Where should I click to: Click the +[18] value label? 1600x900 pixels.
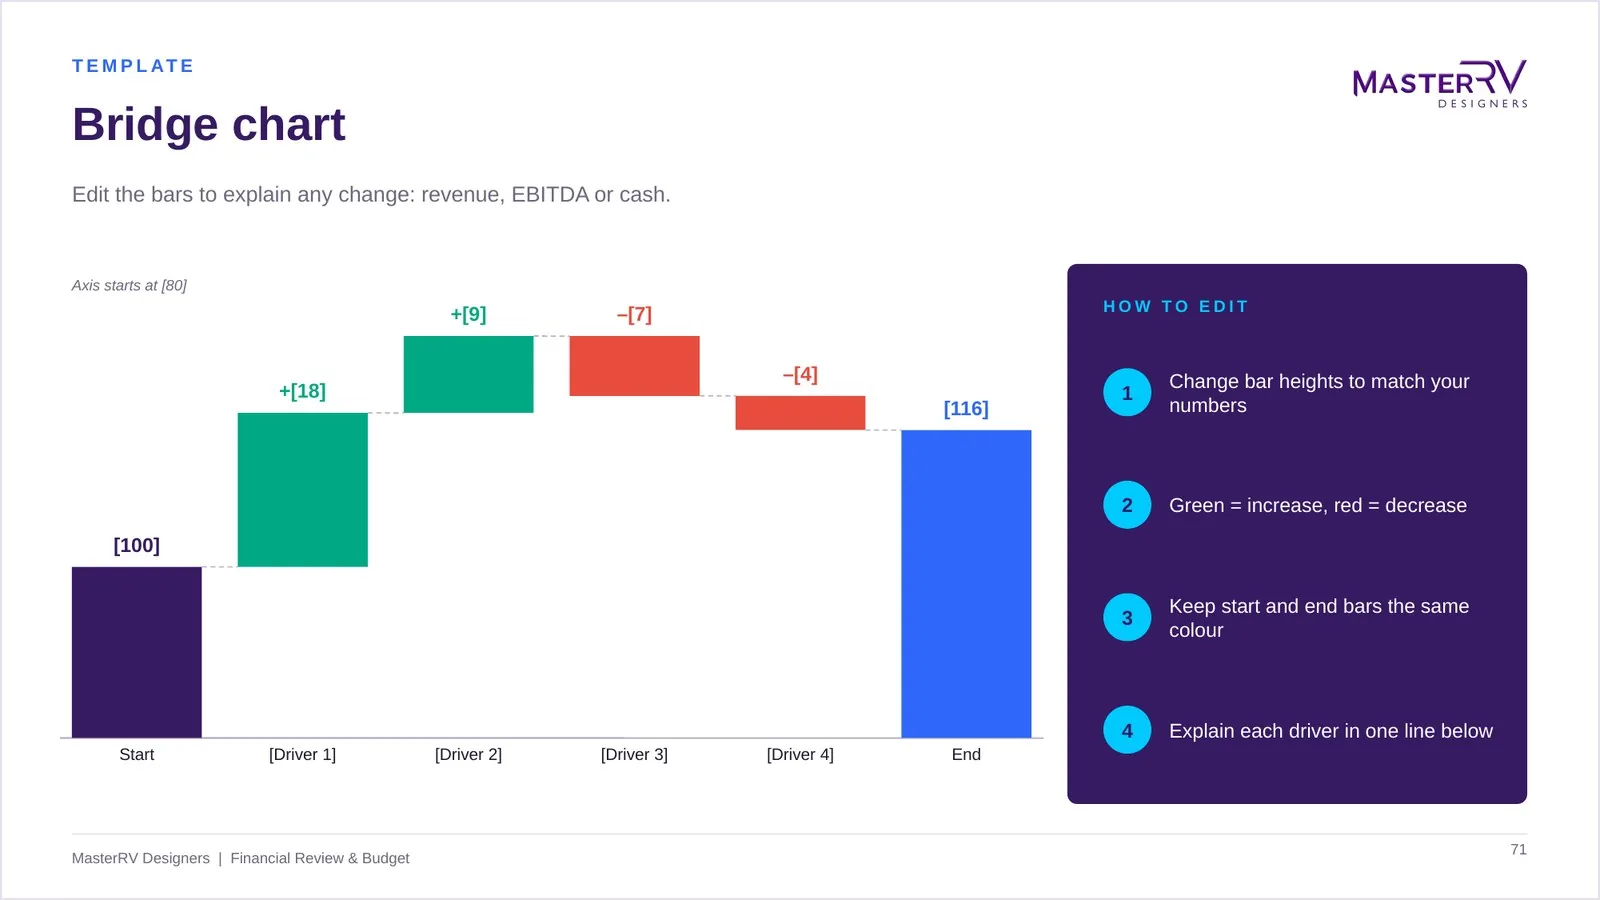tap(302, 391)
